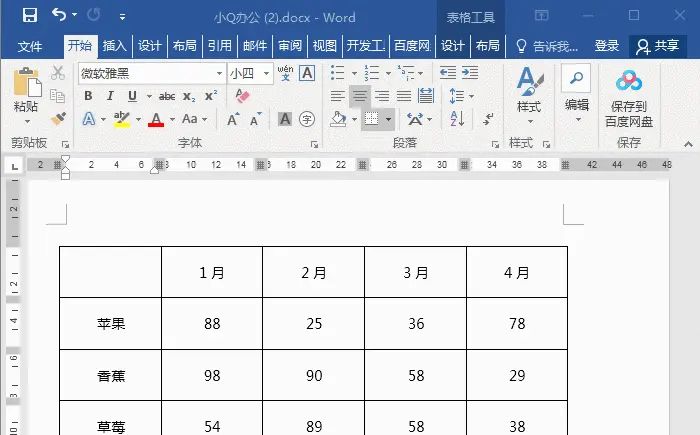This screenshot has height=435, width=700.
Task: Go to the 审阅 tab
Action: click(290, 46)
